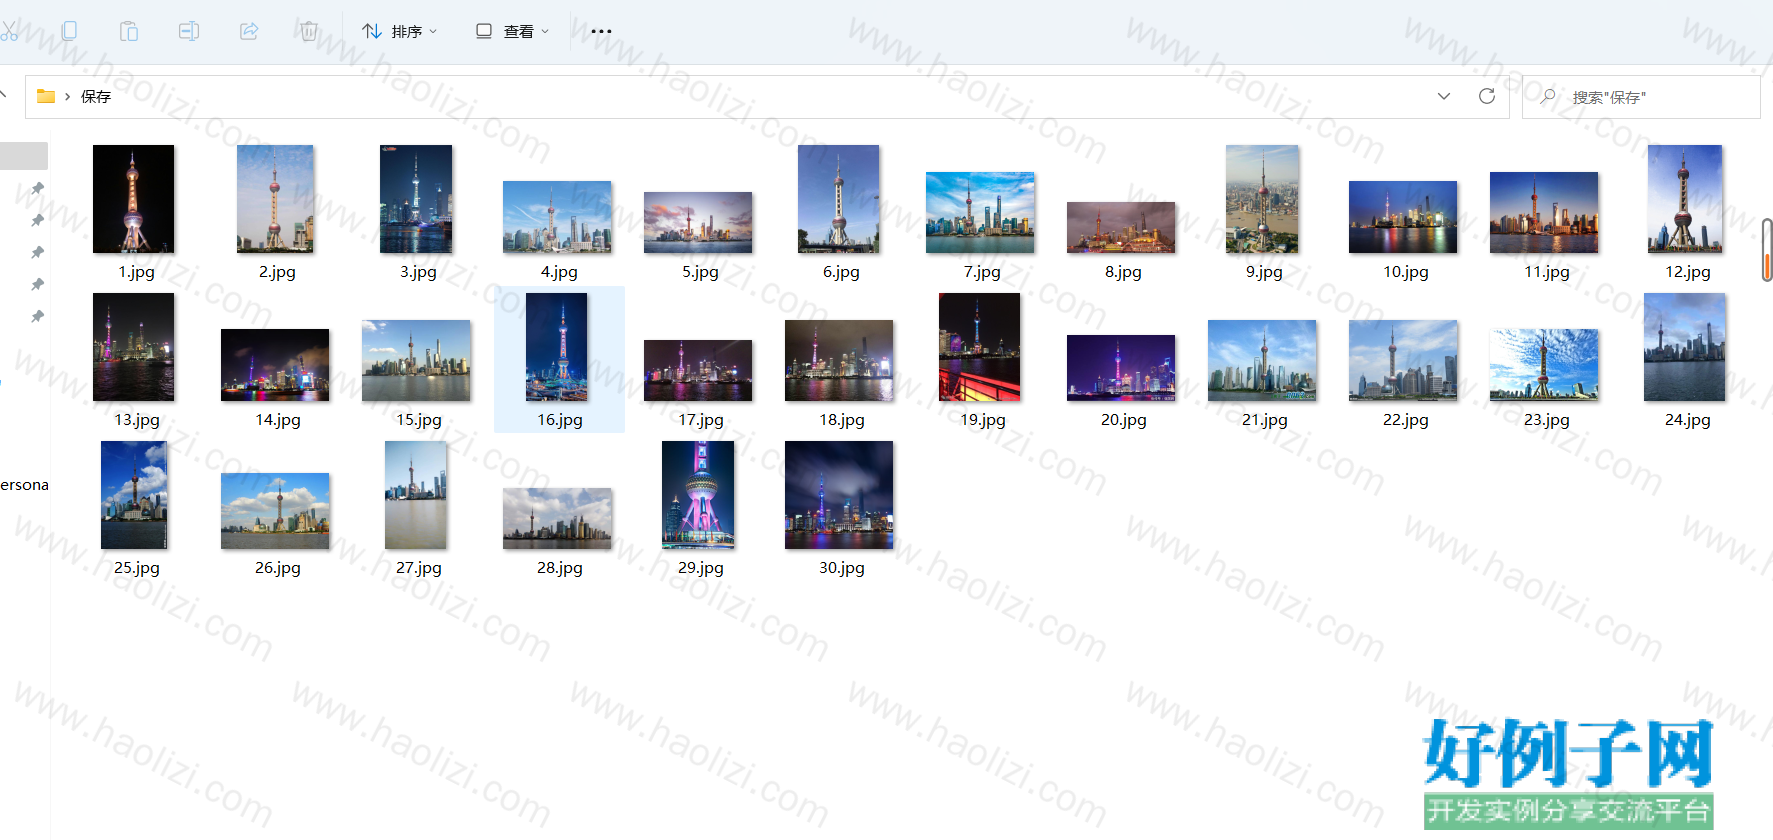Select thumbnail 4.jpg
The image size is (1773, 840).
point(557,217)
